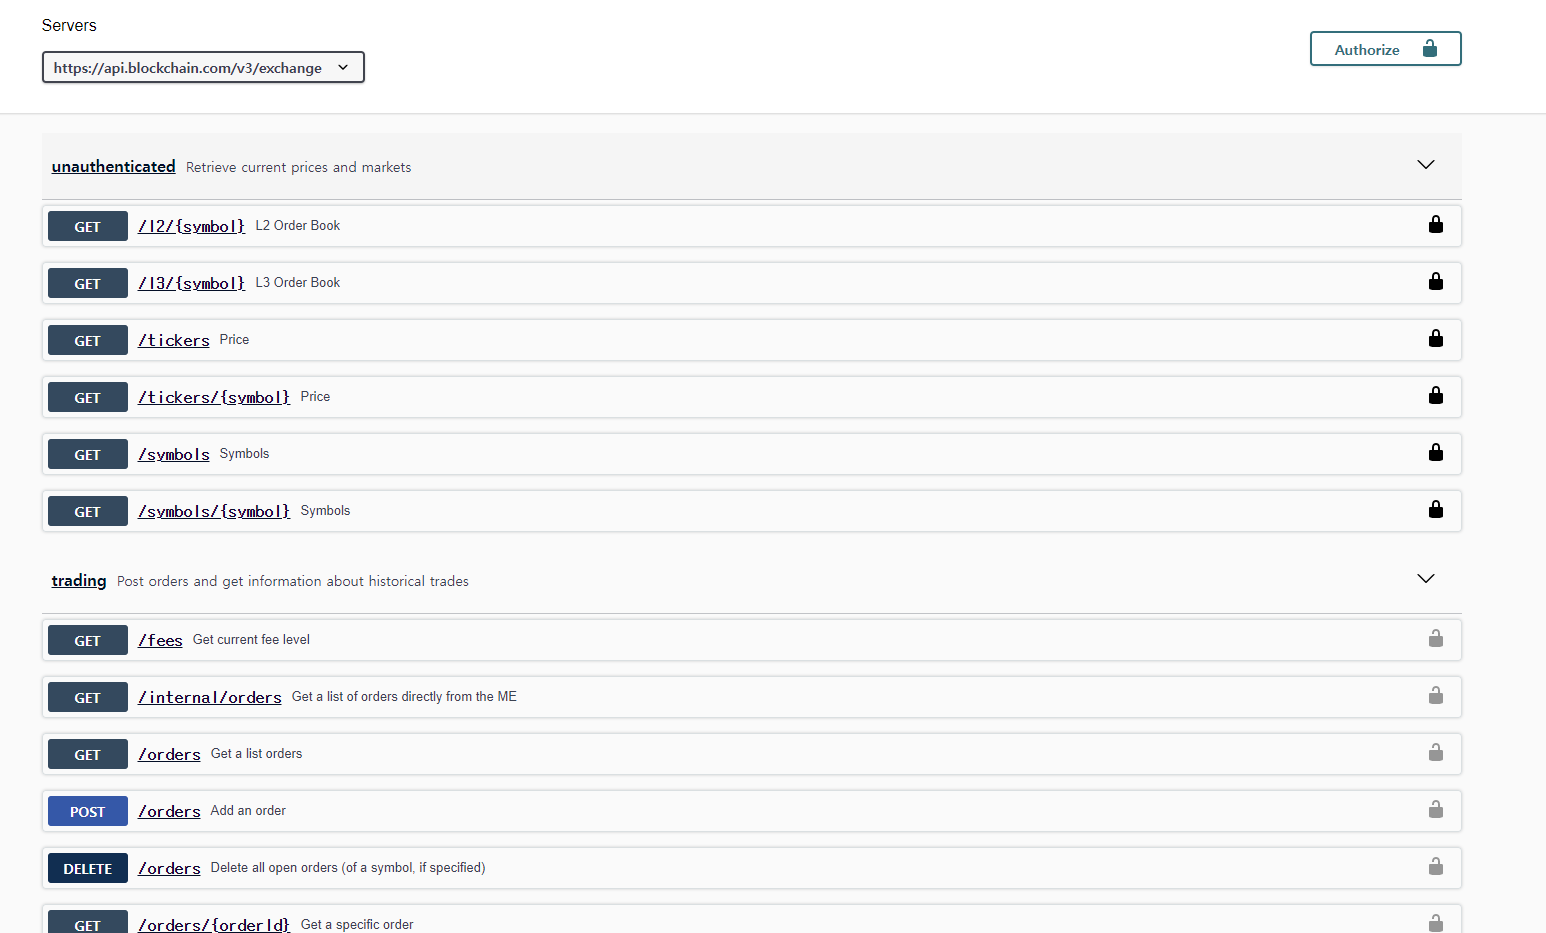Image resolution: width=1546 pixels, height=933 pixels.
Task: Expand the GET /tickers endpoint
Action: pyautogui.click(x=752, y=340)
